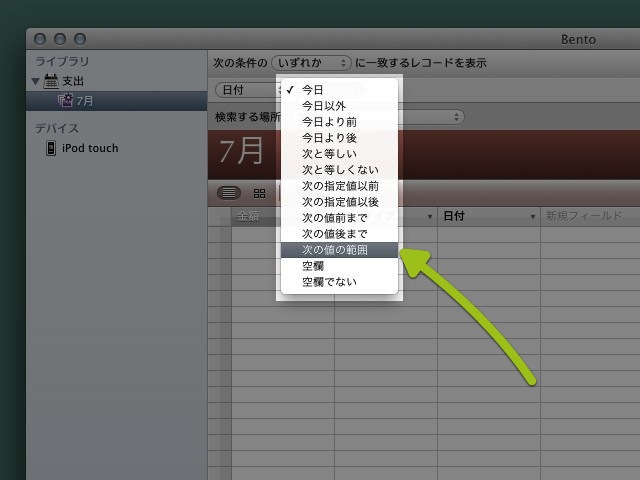640x480 pixels.
Task: Select the 7月 smart collection in the sidebar
Action: point(116,101)
